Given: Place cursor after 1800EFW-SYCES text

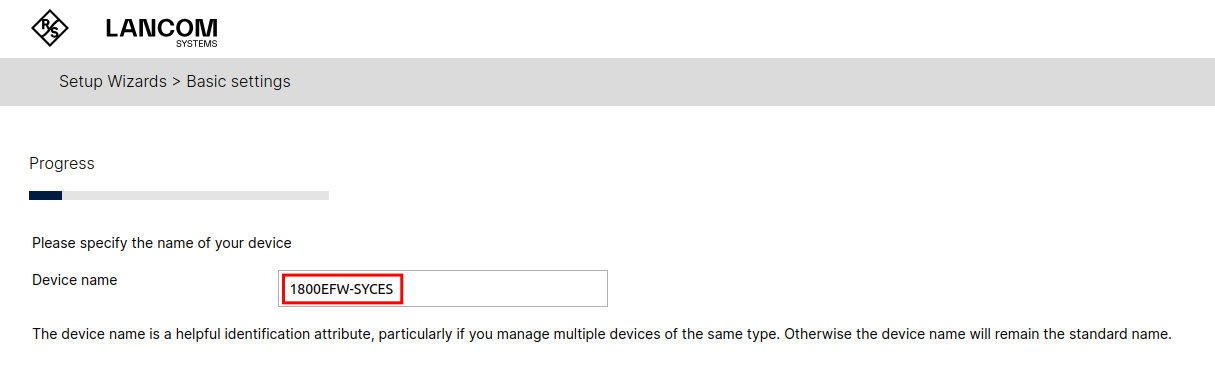Looking at the screenshot, I should tap(394, 289).
